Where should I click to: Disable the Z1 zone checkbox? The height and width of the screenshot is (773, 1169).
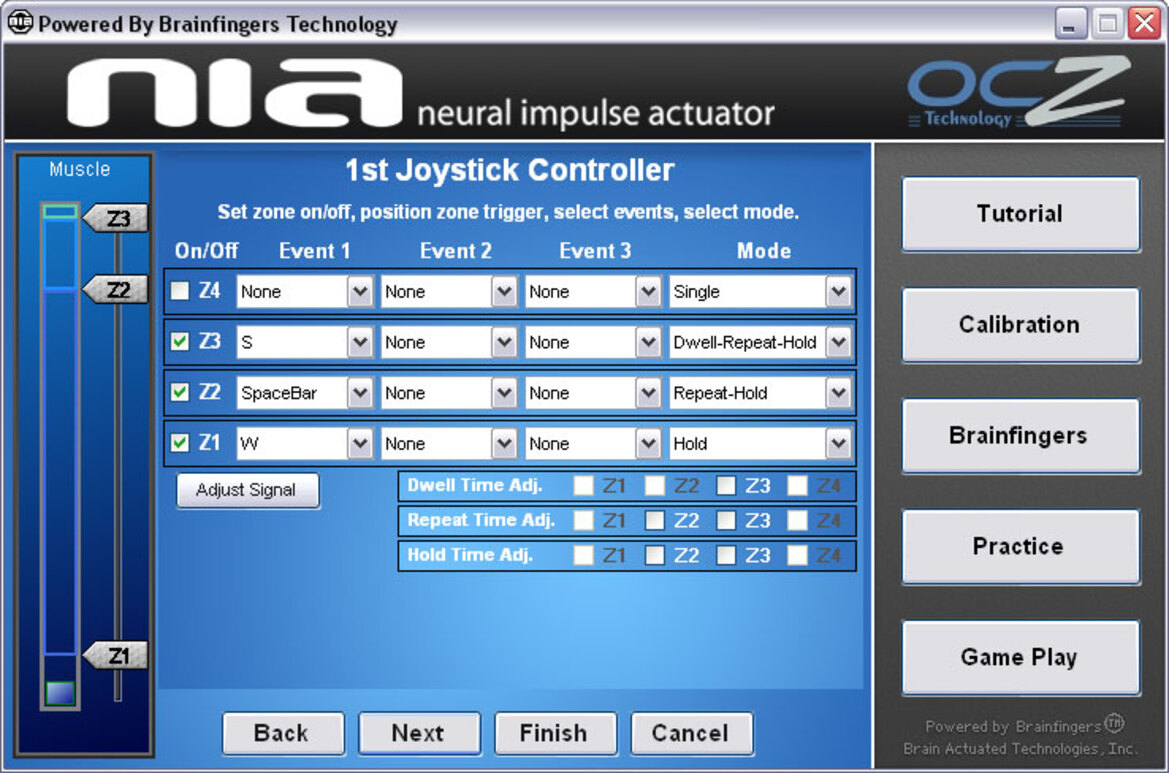coord(180,443)
